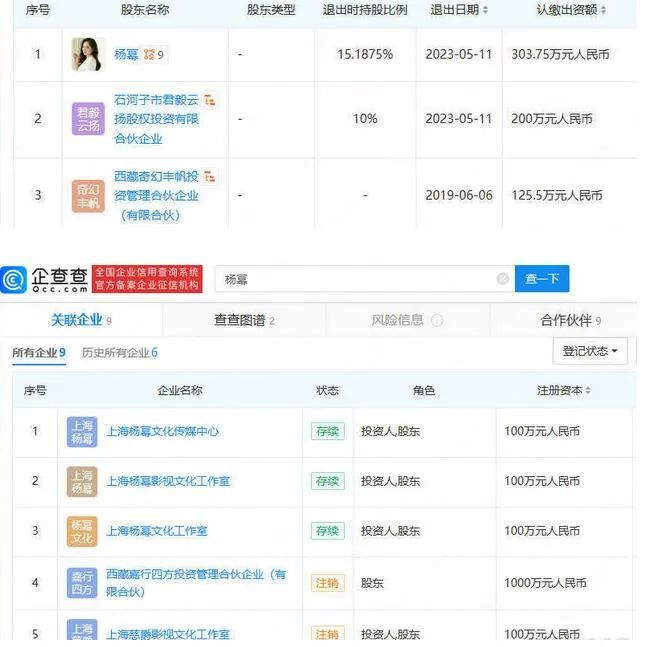The height and width of the screenshot is (647, 654).
Task: Switch to the 查查图谱 tab
Action: click(x=244, y=320)
